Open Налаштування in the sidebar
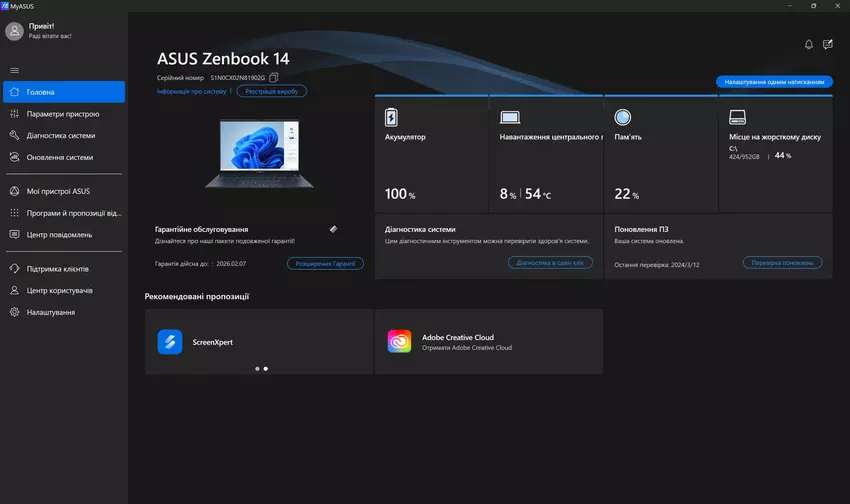850x504 pixels. (x=51, y=312)
